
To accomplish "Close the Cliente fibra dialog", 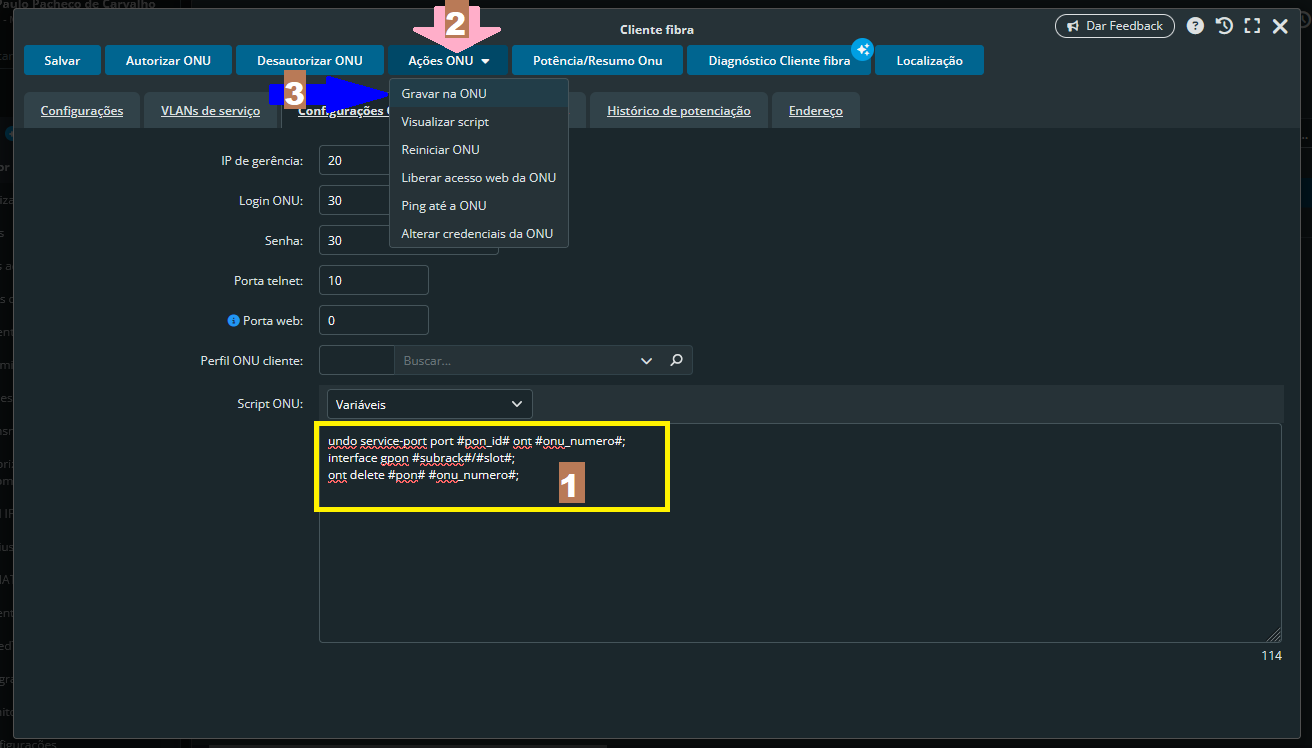I will coord(1280,27).
